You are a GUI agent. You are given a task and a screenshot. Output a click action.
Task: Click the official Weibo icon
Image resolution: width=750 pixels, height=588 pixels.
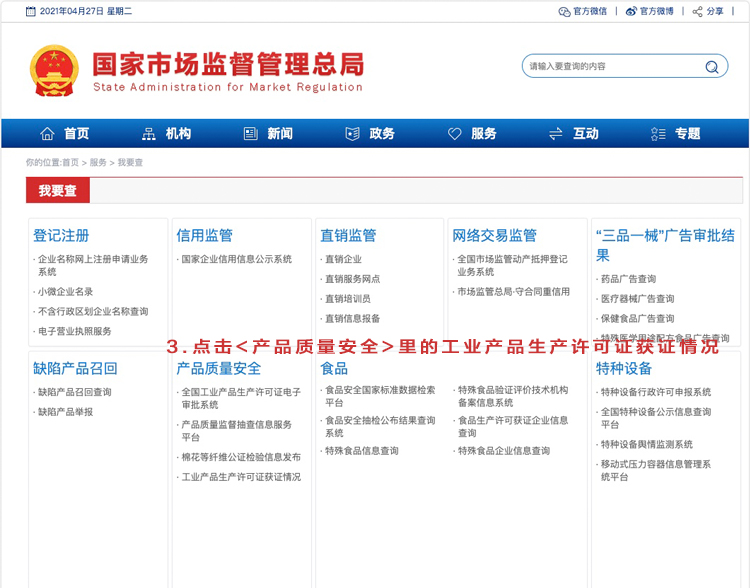631,11
